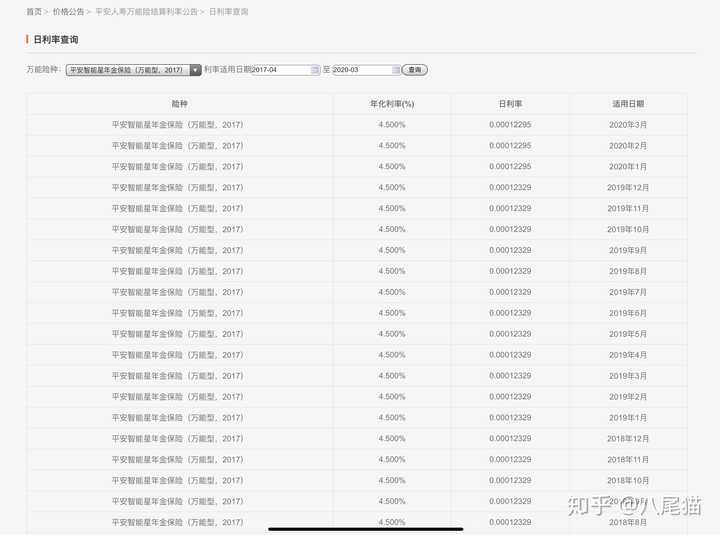Open the 万能险种 product dropdown
This screenshot has height=535, width=720.
click(x=134, y=70)
